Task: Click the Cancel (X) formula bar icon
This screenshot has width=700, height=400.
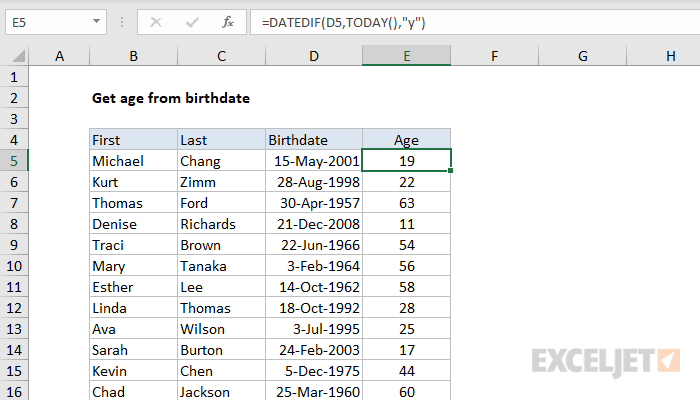Action: click(156, 22)
